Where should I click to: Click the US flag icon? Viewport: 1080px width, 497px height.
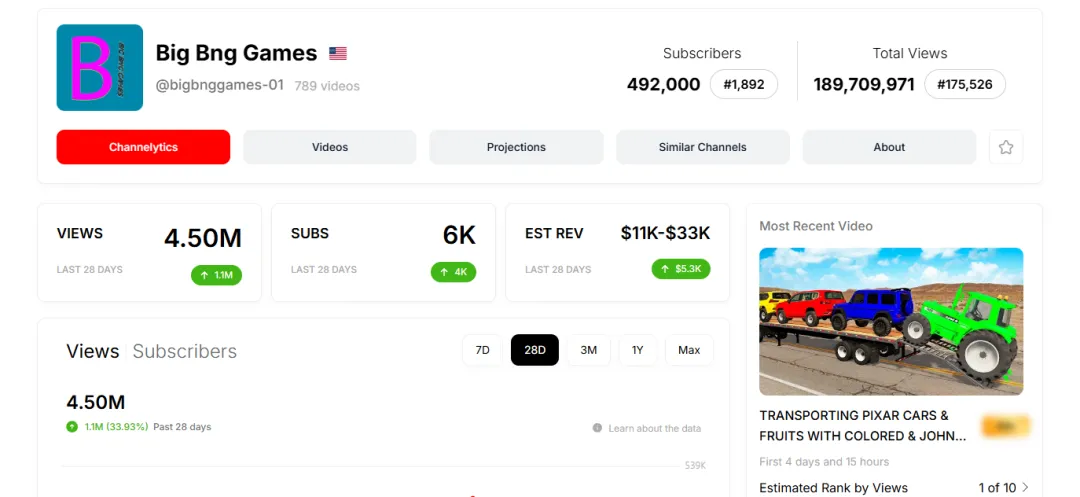coord(338,54)
